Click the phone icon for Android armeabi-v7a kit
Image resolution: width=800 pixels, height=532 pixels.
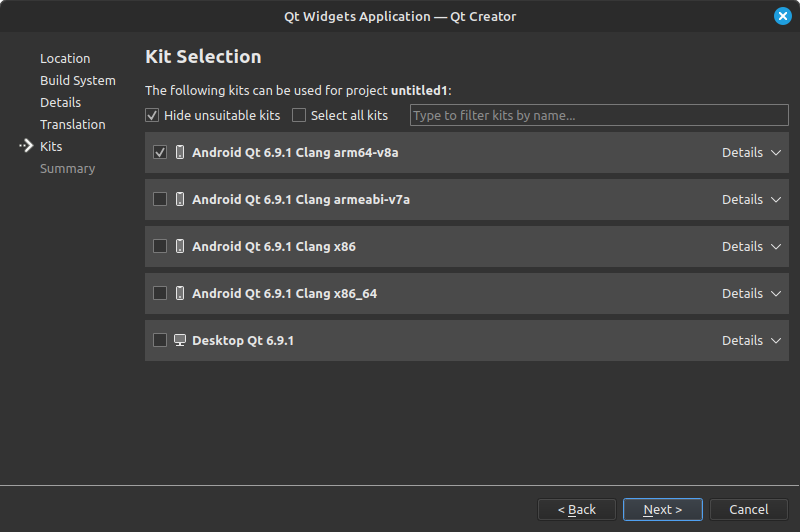click(x=180, y=199)
